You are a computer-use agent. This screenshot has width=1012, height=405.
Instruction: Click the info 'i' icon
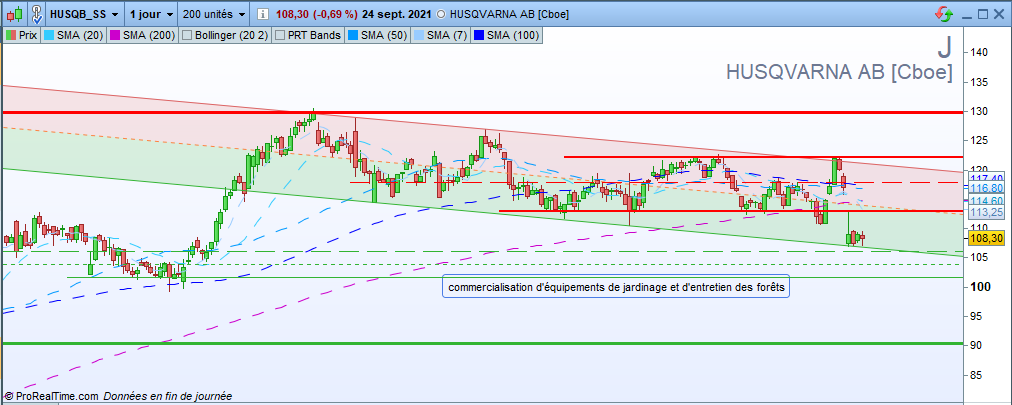[x=263, y=14]
